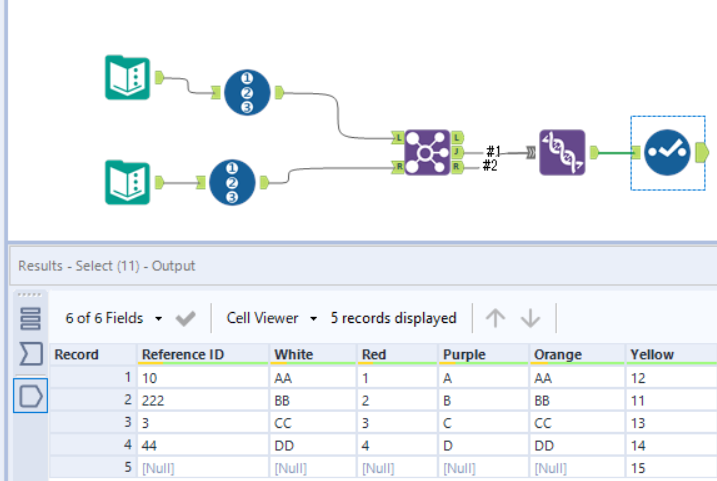Go to next record with down arrow
This screenshot has height=481, width=717.
click(x=530, y=318)
